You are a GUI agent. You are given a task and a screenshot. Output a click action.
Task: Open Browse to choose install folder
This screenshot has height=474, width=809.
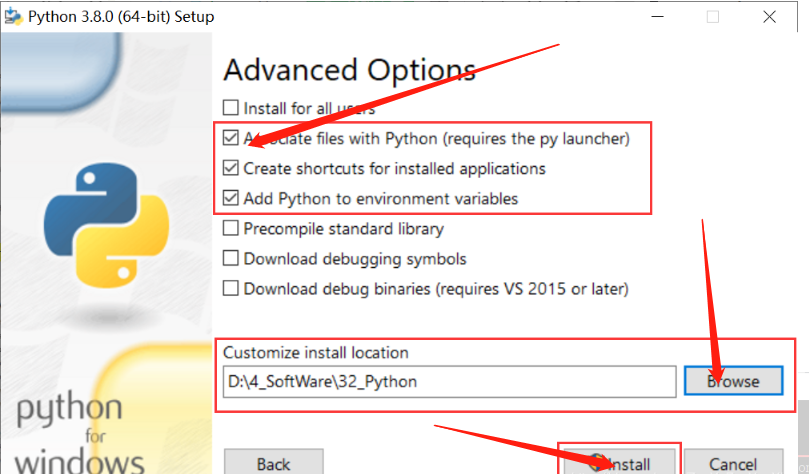point(733,381)
